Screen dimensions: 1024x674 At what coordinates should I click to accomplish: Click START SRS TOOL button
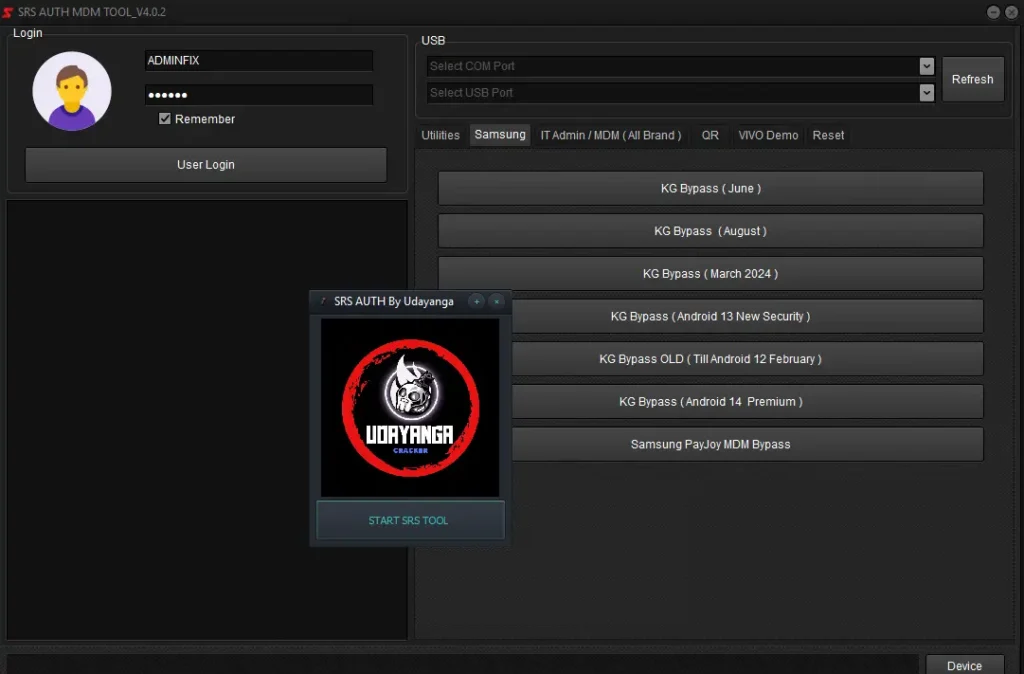click(x=410, y=520)
